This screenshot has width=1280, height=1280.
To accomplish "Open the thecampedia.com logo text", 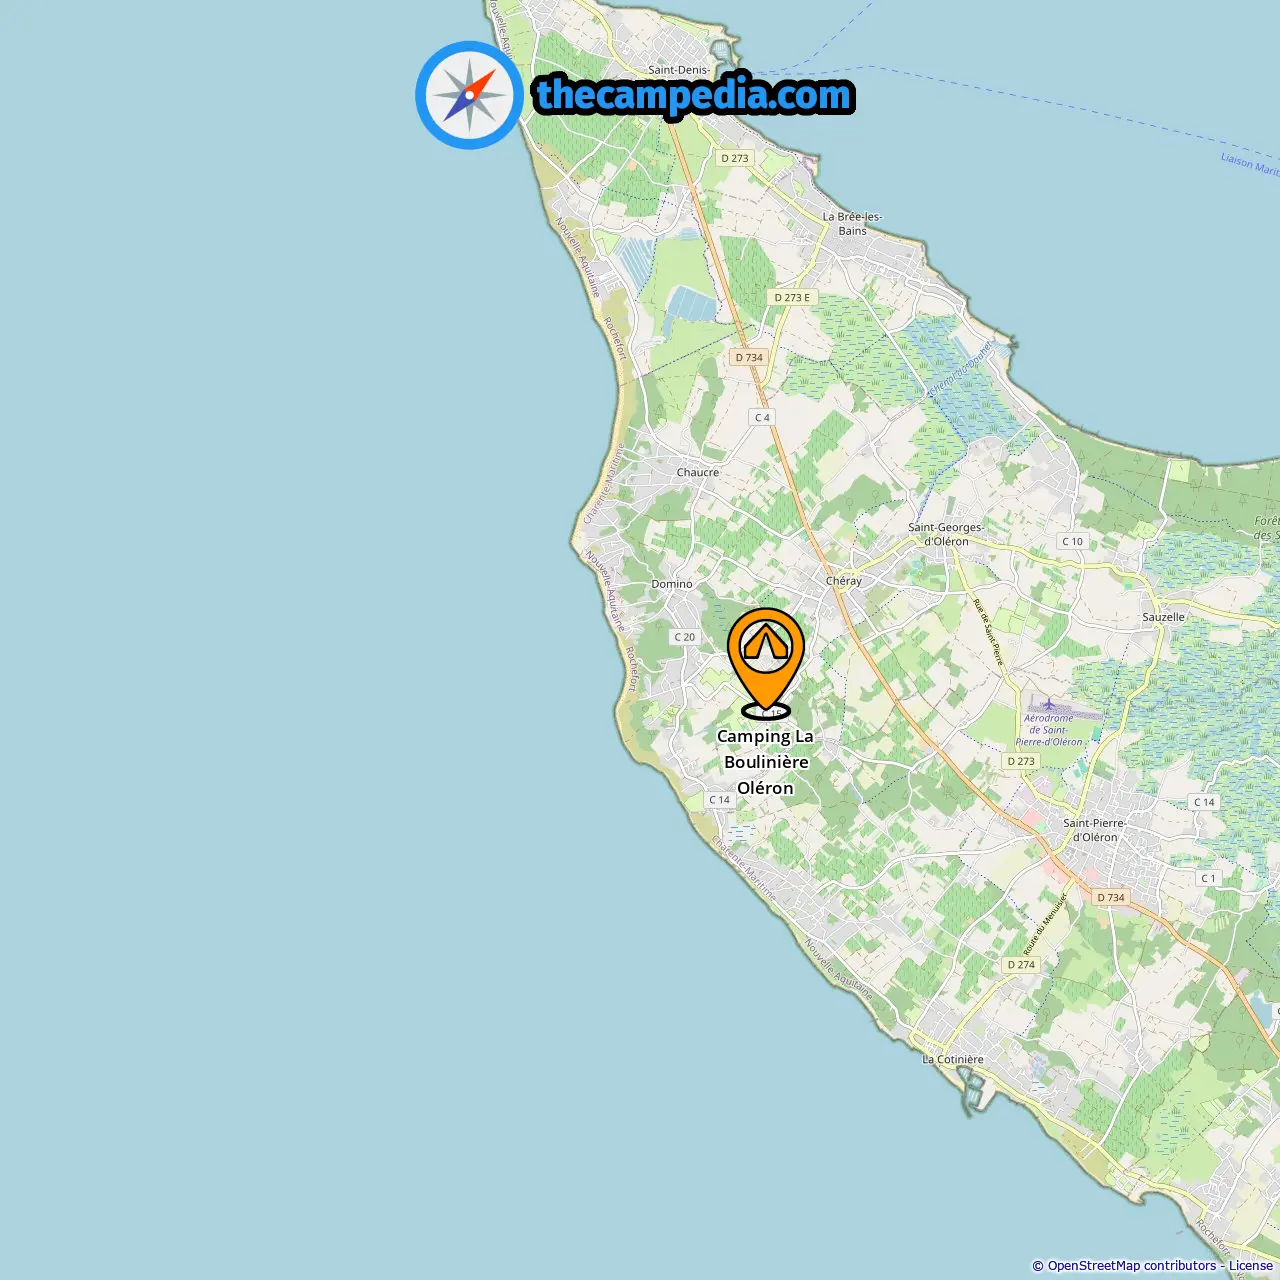I will [x=694, y=96].
